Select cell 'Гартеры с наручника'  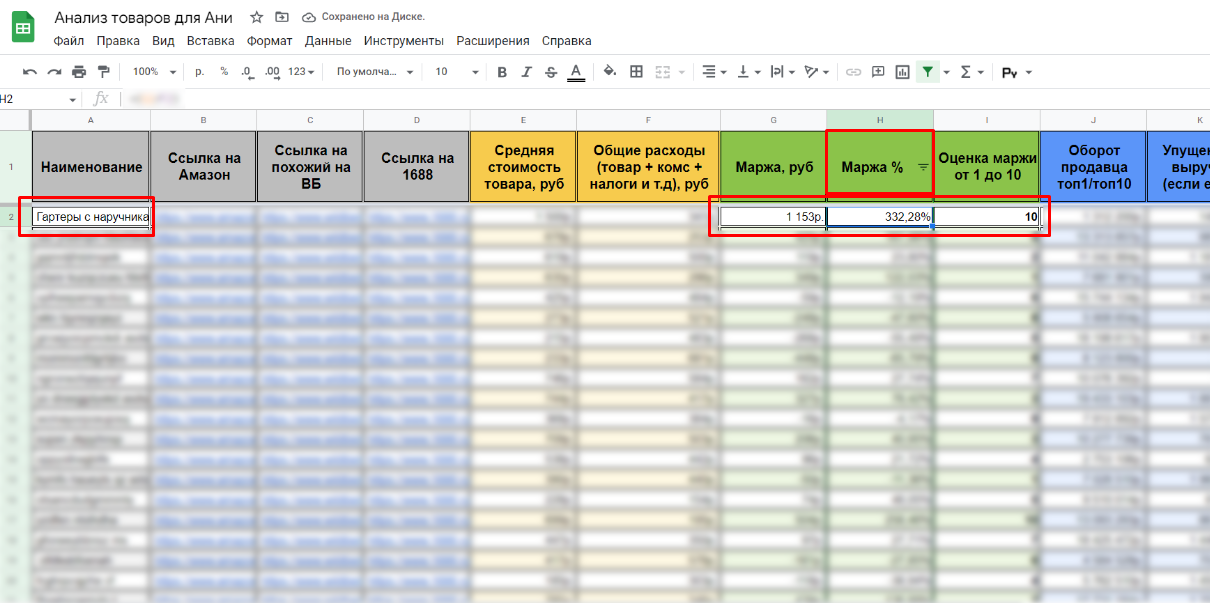(91, 217)
